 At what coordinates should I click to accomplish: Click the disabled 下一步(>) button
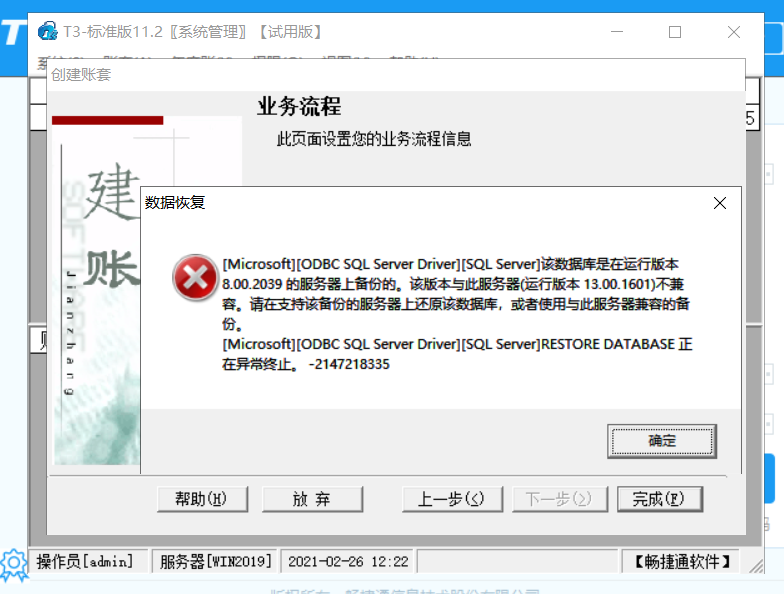point(560,499)
